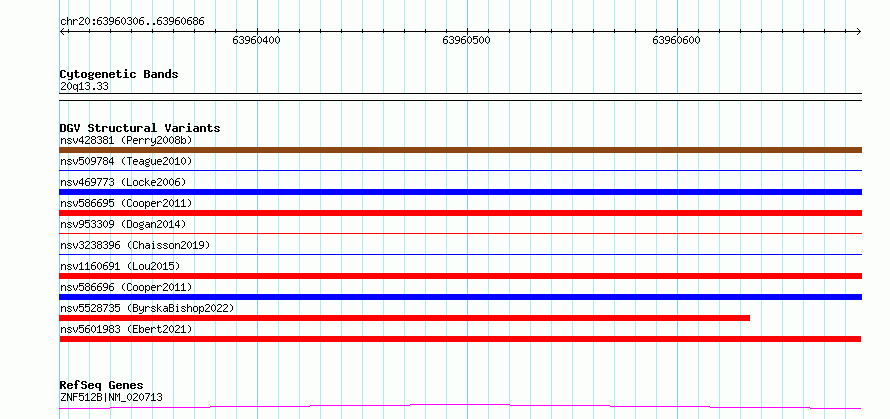Select the red bar for nsv1160691
The width and height of the screenshot is (890, 419).
point(460,276)
